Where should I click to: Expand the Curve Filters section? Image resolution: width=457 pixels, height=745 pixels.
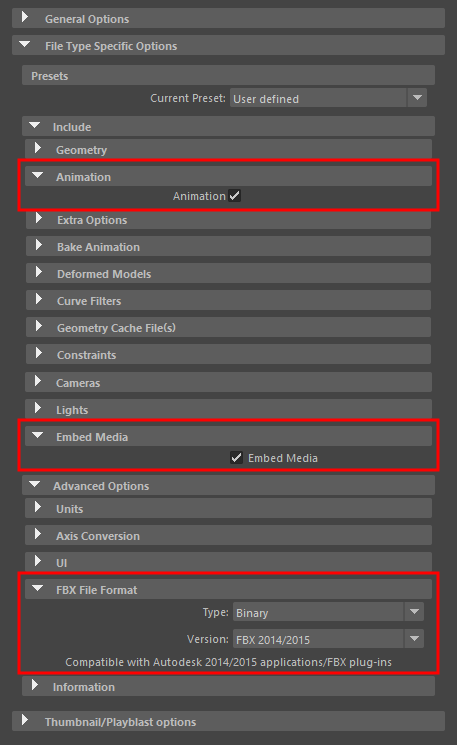[228, 300]
